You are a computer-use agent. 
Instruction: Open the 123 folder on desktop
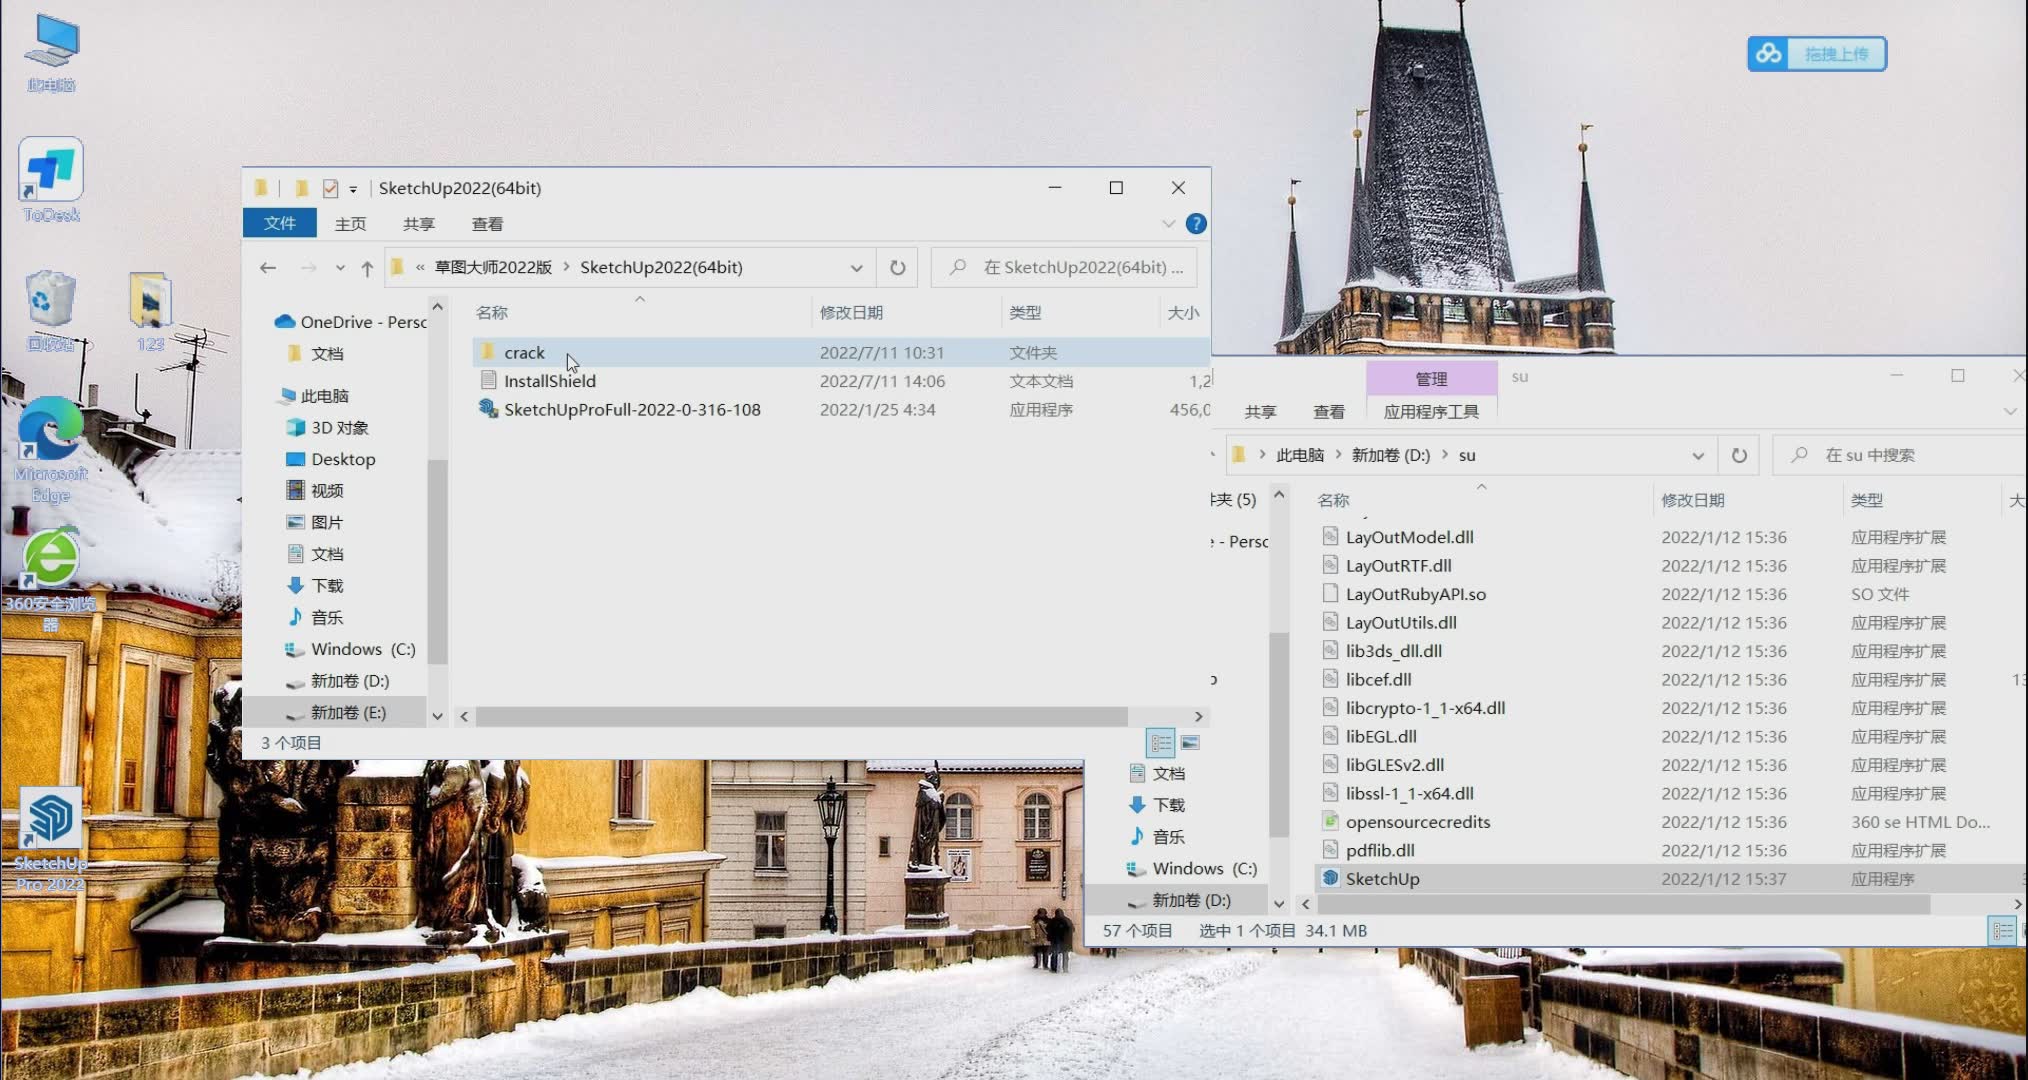click(150, 311)
